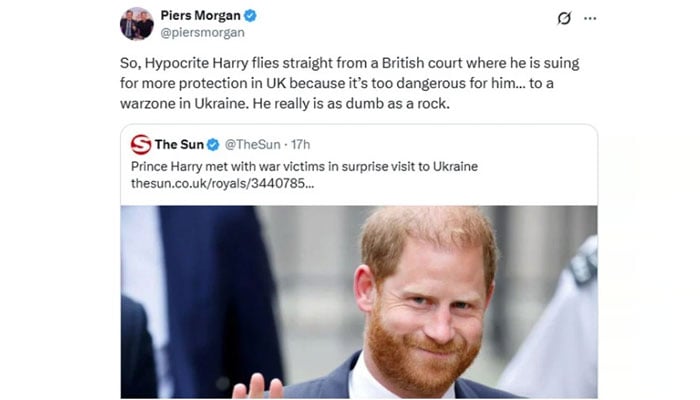Click the waving hand in the photo

click(254, 386)
